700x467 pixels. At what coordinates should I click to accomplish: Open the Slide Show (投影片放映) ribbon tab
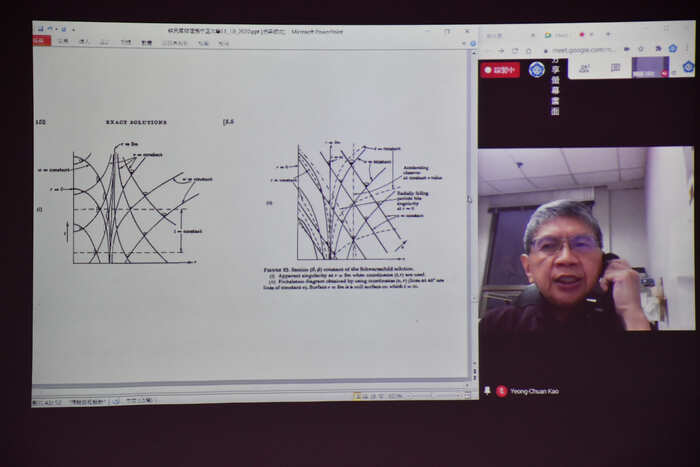pos(175,43)
